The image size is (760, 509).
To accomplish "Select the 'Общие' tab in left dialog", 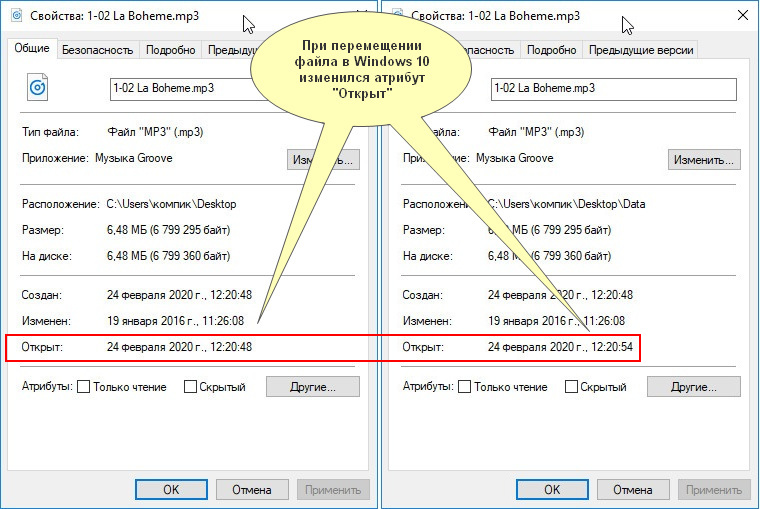I will (x=31, y=48).
